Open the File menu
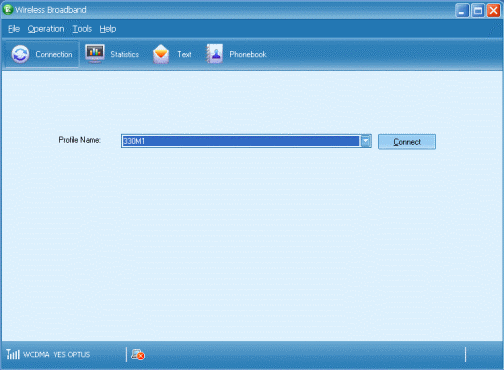Image resolution: width=504 pixels, height=370 pixels. 14,29
